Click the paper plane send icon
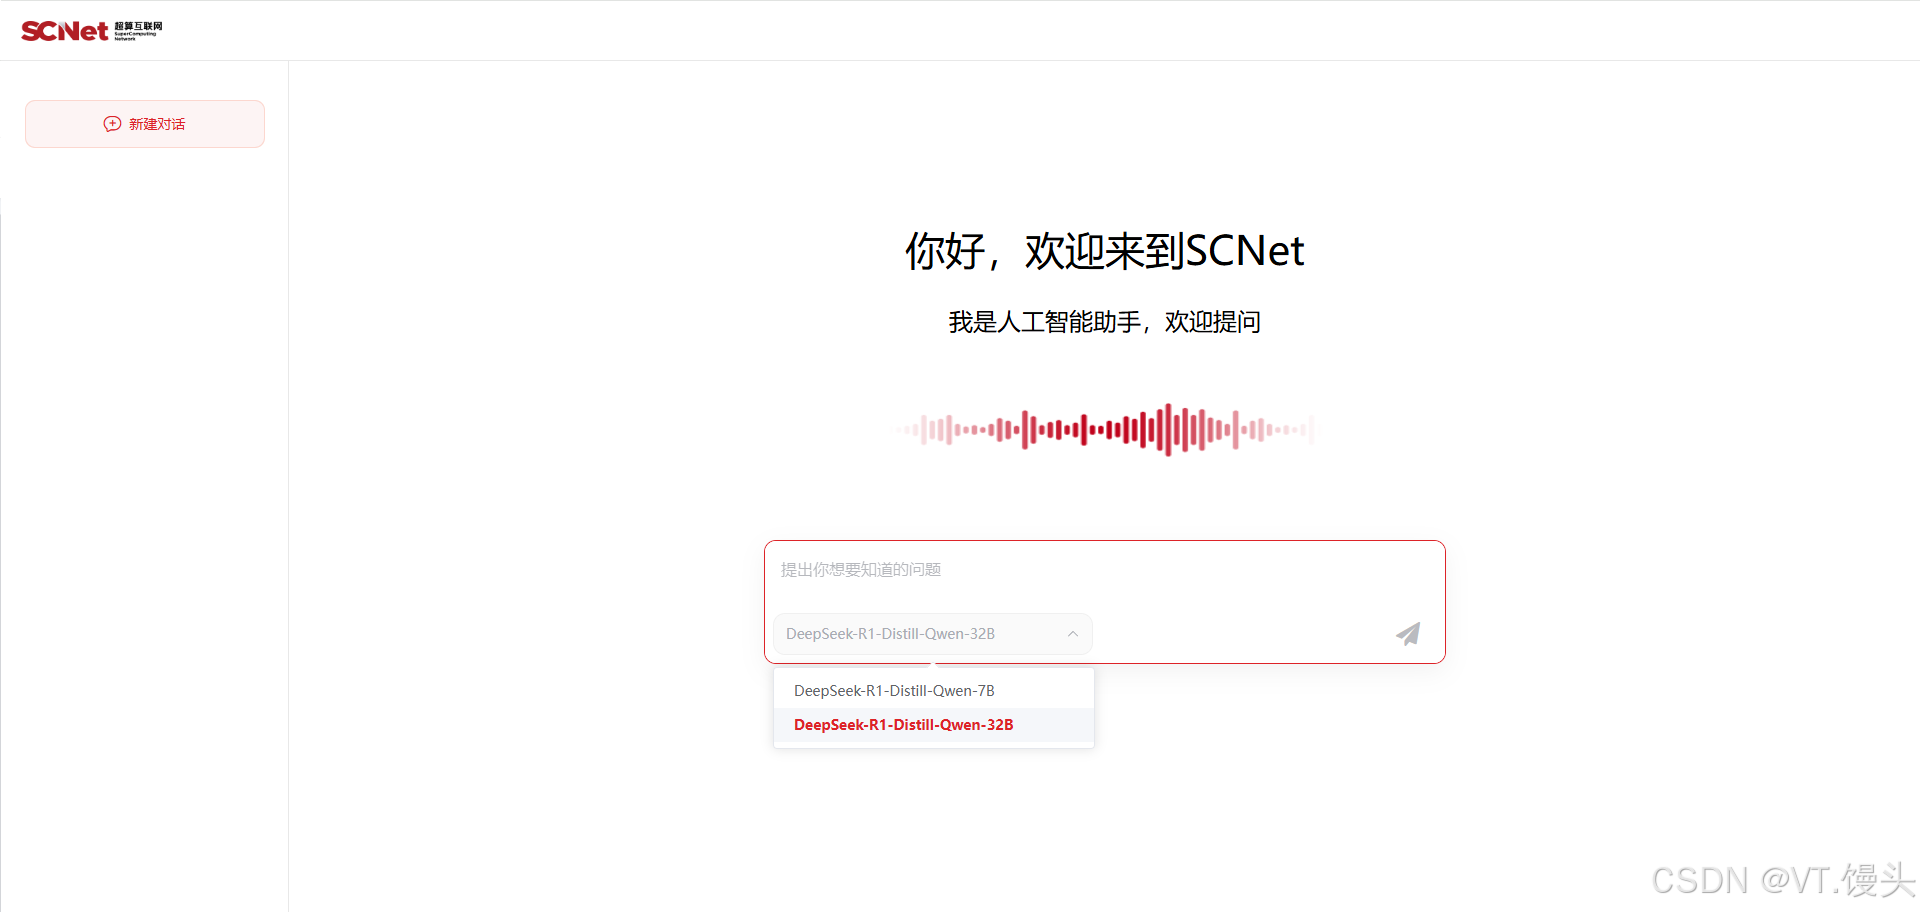1920x912 pixels. click(1408, 633)
